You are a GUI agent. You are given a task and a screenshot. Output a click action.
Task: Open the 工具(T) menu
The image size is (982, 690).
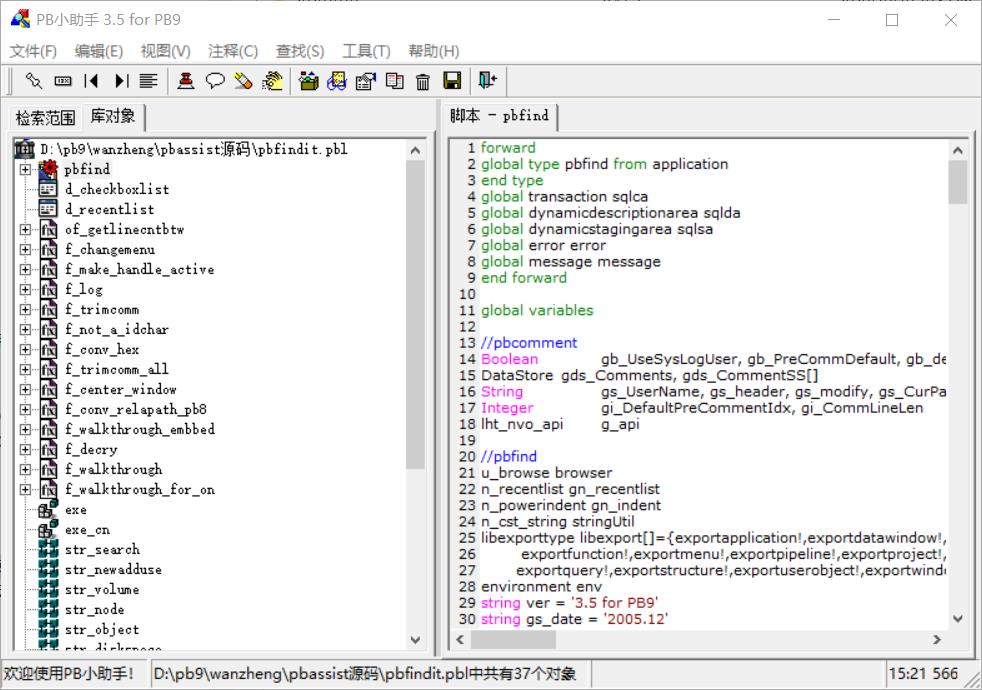pos(366,51)
